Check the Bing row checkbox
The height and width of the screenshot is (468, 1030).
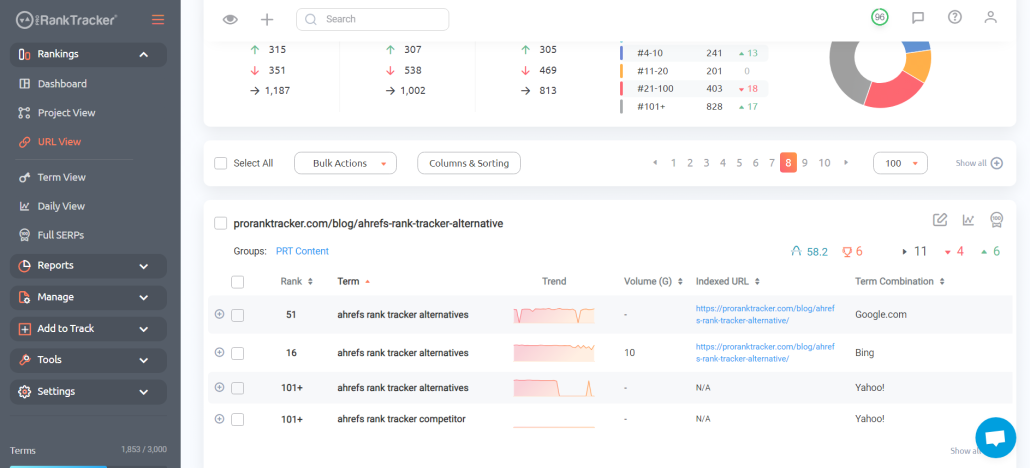coord(237,354)
